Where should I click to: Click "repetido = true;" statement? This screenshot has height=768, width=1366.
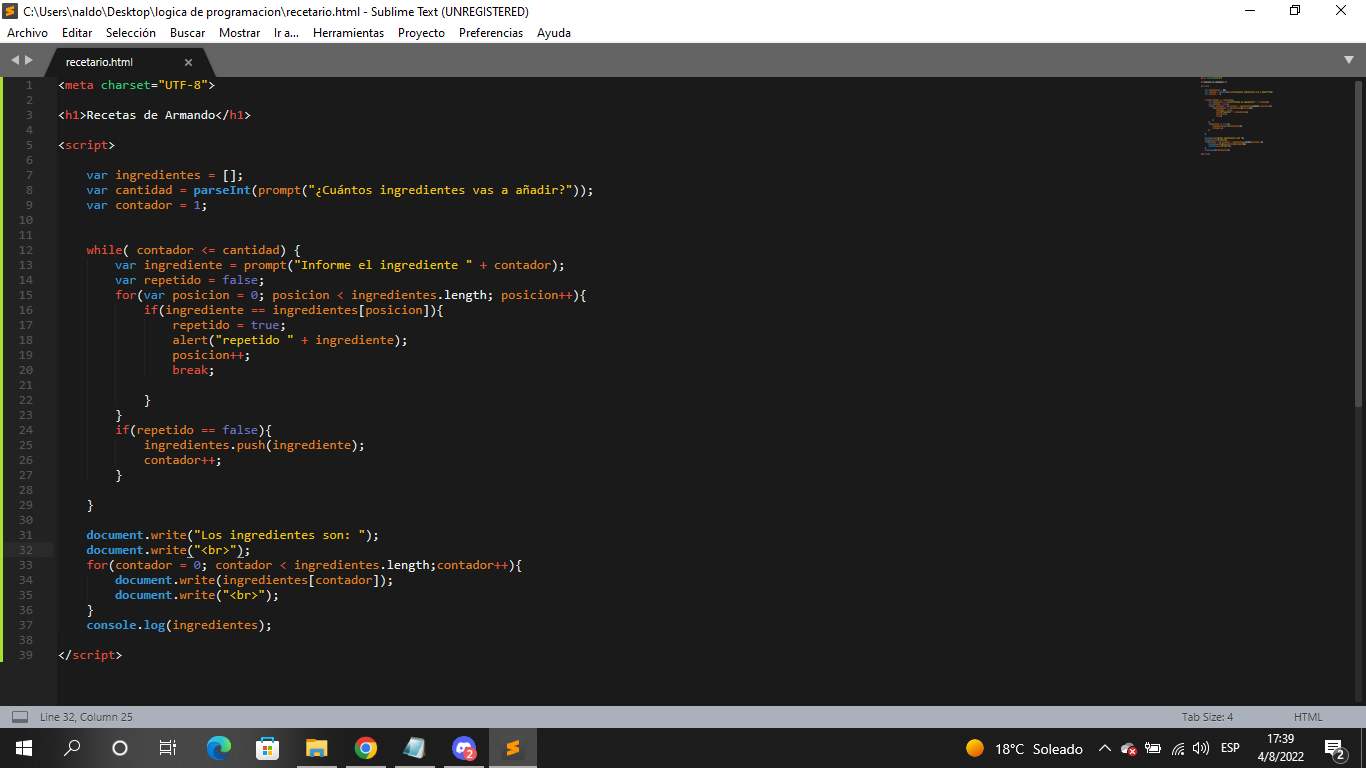pyautogui.click(x=229, y=325)
